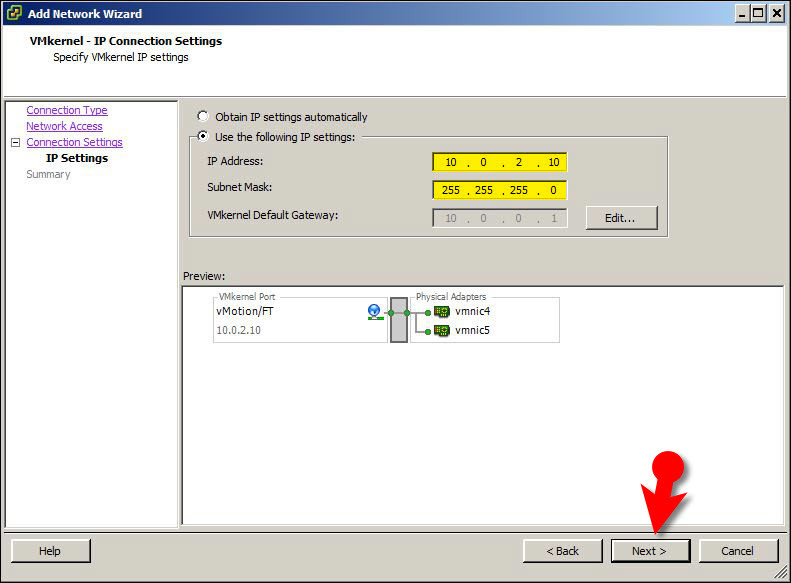Collapse the Connection Settings tree node
791x583 pixels.
coord(16,143)
